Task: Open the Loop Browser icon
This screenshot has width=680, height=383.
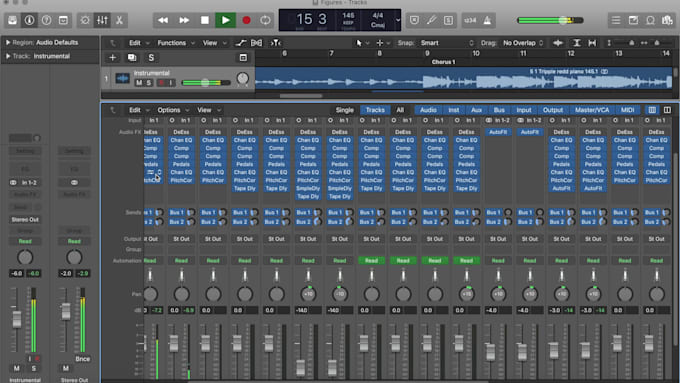Action: (651, 20)
